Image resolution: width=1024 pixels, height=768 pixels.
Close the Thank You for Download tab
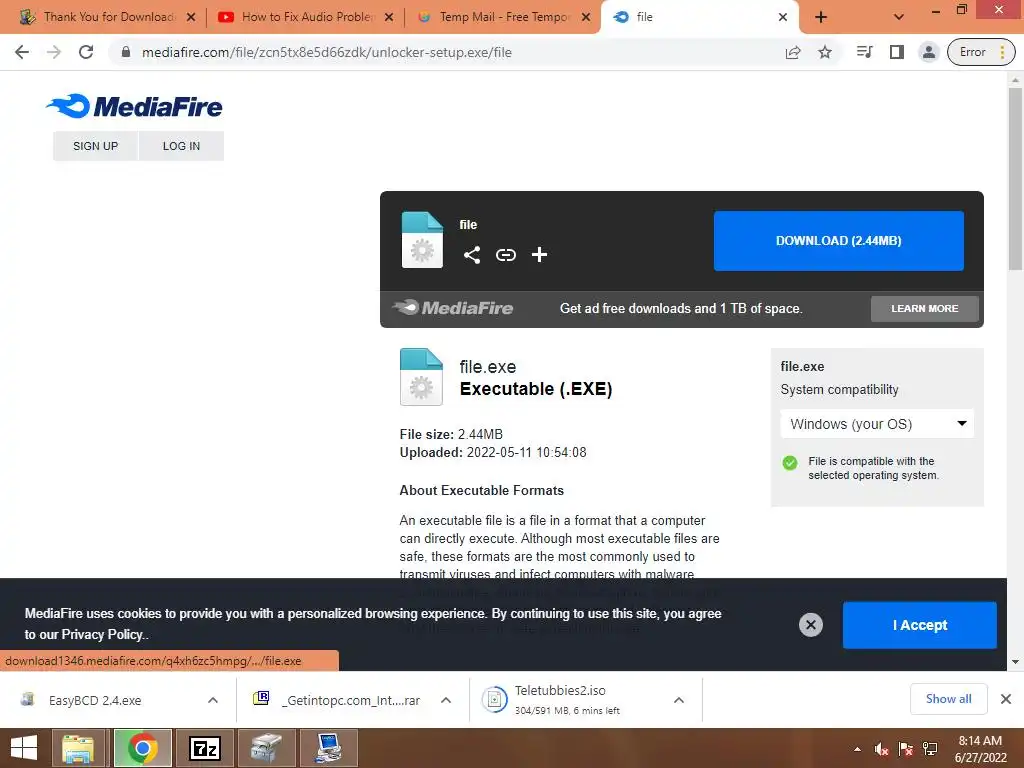pos(191,17)
